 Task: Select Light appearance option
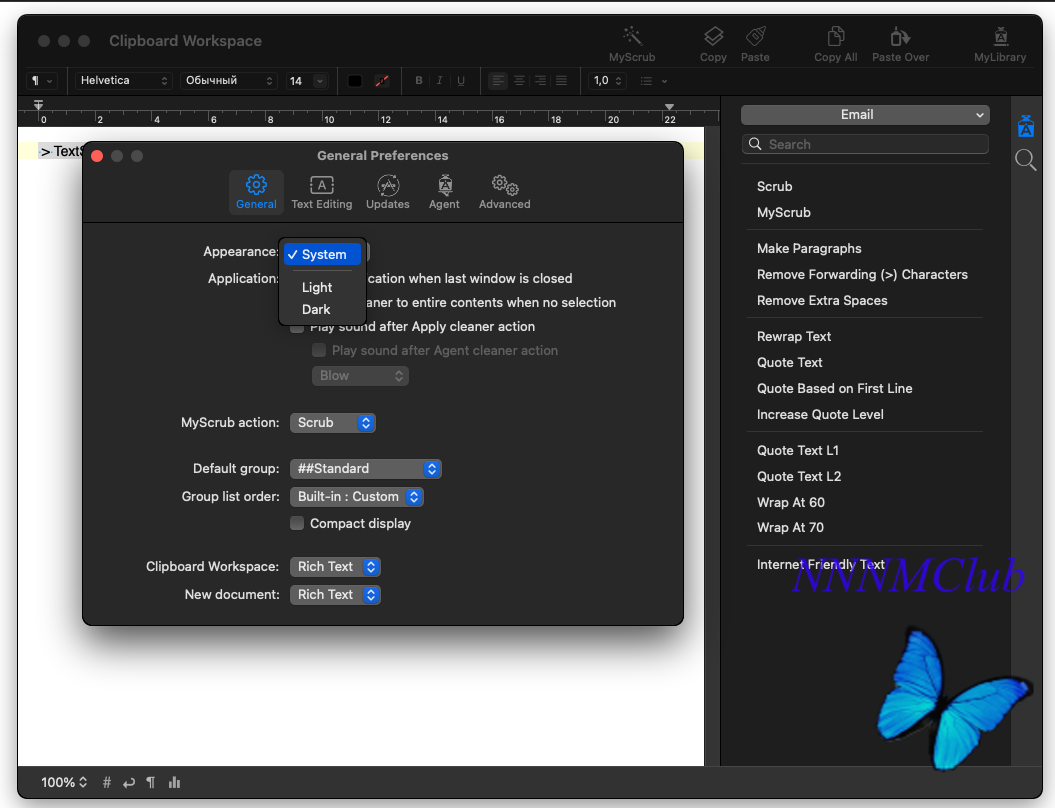click(317, 287)
